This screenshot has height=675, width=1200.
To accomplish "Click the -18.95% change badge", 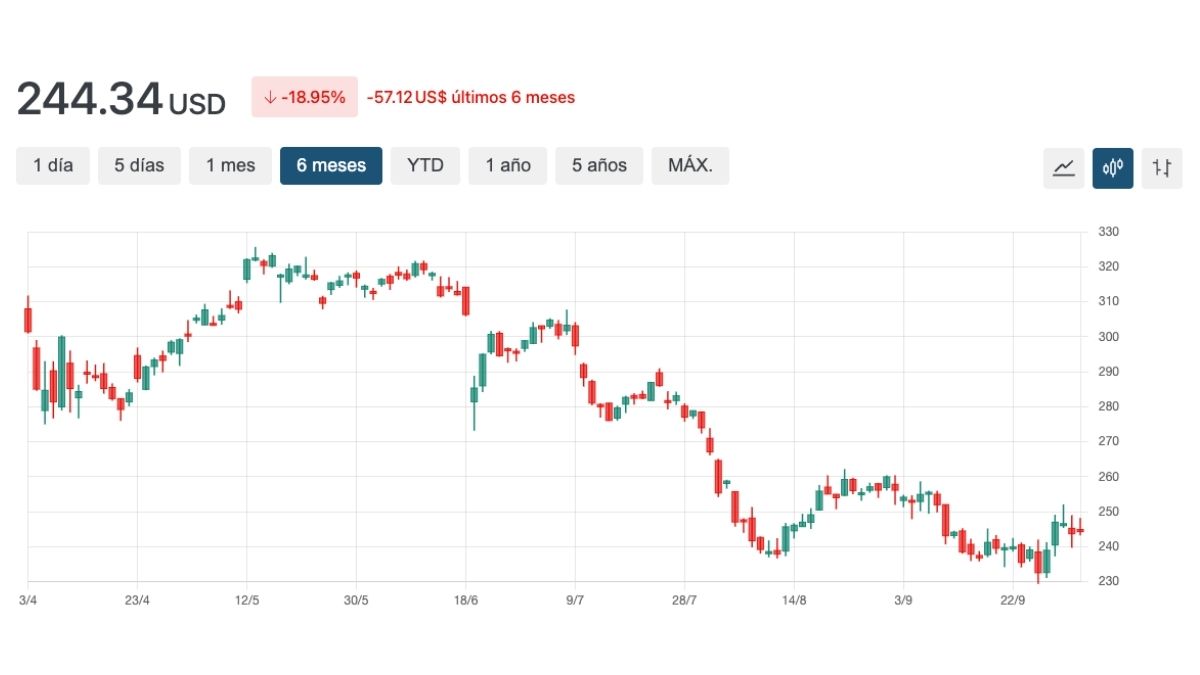I will tap(304, 97).
